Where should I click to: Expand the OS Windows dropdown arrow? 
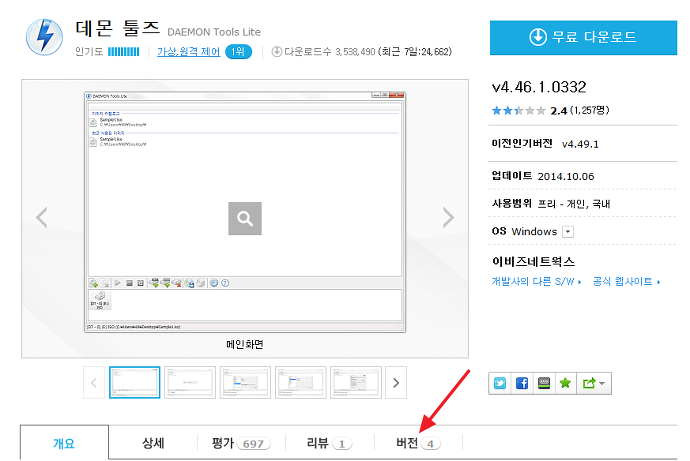click(x=568, y=231)
